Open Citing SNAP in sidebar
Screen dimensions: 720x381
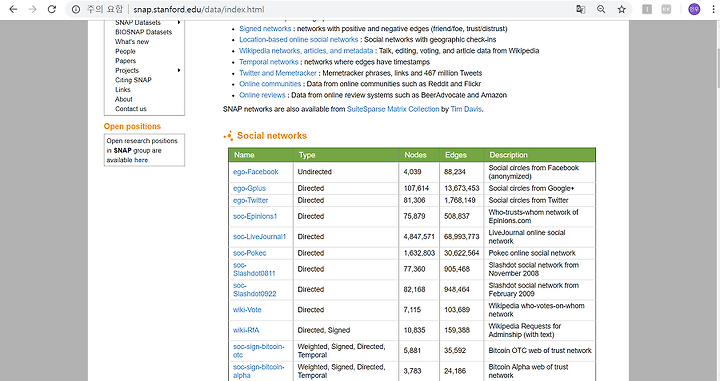133,80
